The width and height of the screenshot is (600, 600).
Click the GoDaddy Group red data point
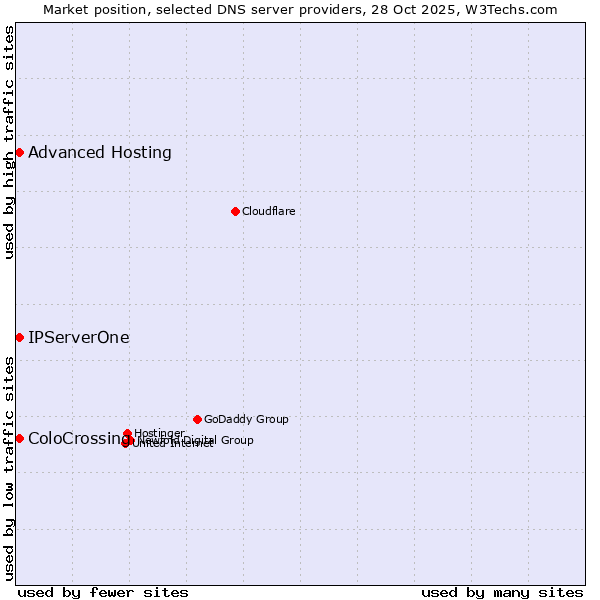click(x=197, y=419)
